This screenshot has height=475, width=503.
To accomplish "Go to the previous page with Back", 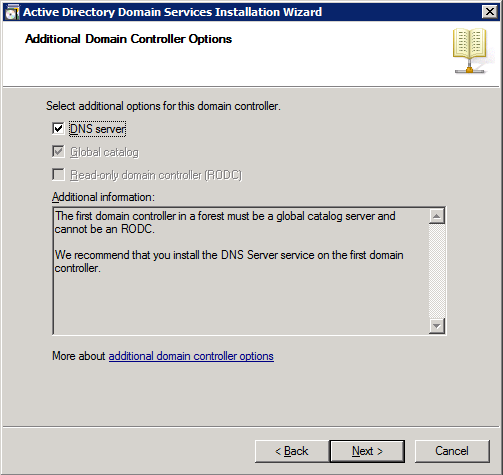I will pos(292,451).
